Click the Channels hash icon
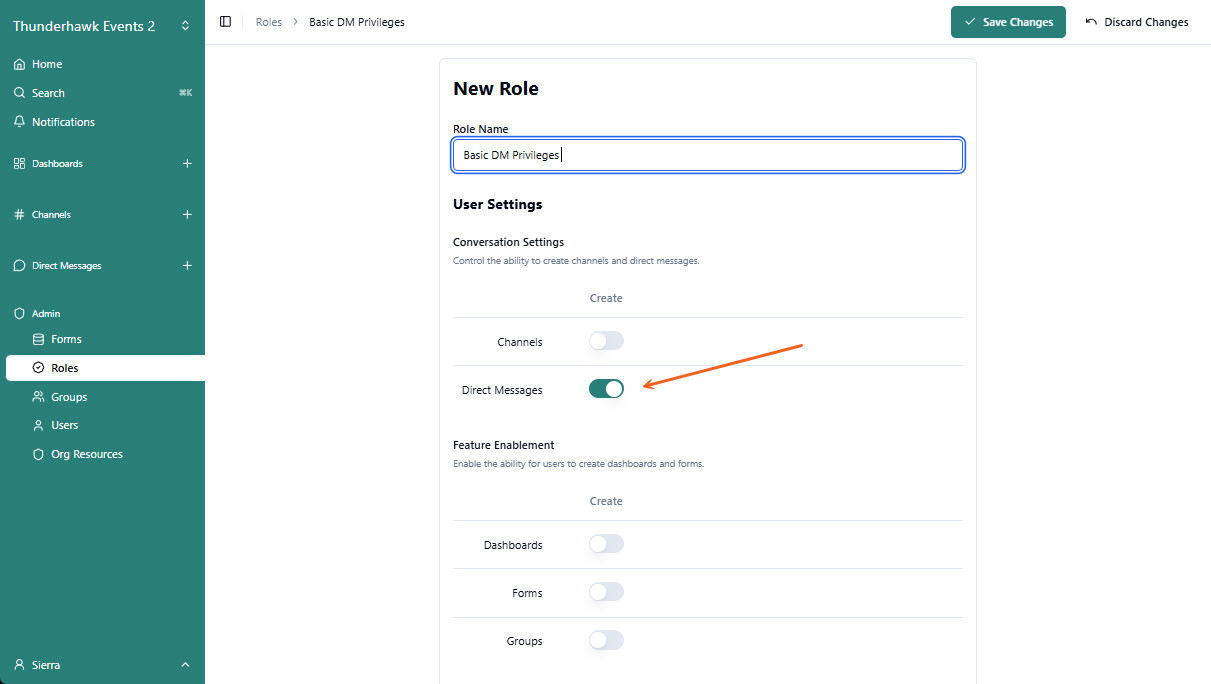 point(19,215)
